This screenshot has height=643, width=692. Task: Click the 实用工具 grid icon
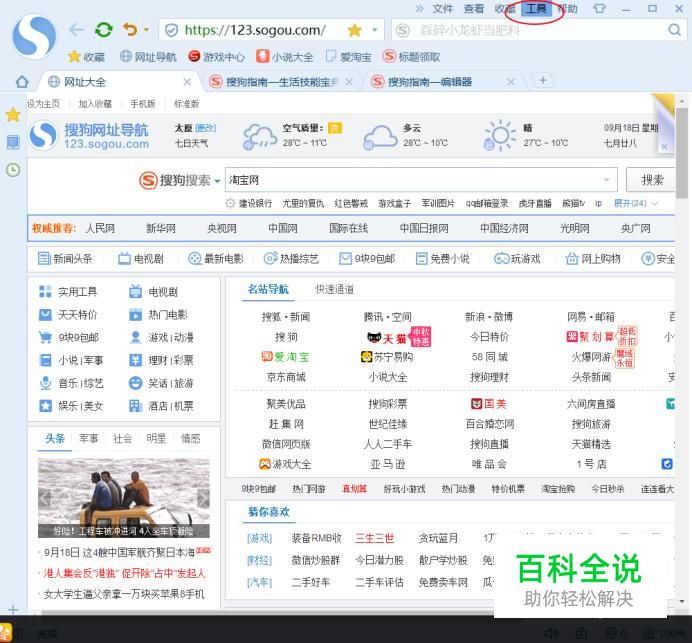(45, 292)
